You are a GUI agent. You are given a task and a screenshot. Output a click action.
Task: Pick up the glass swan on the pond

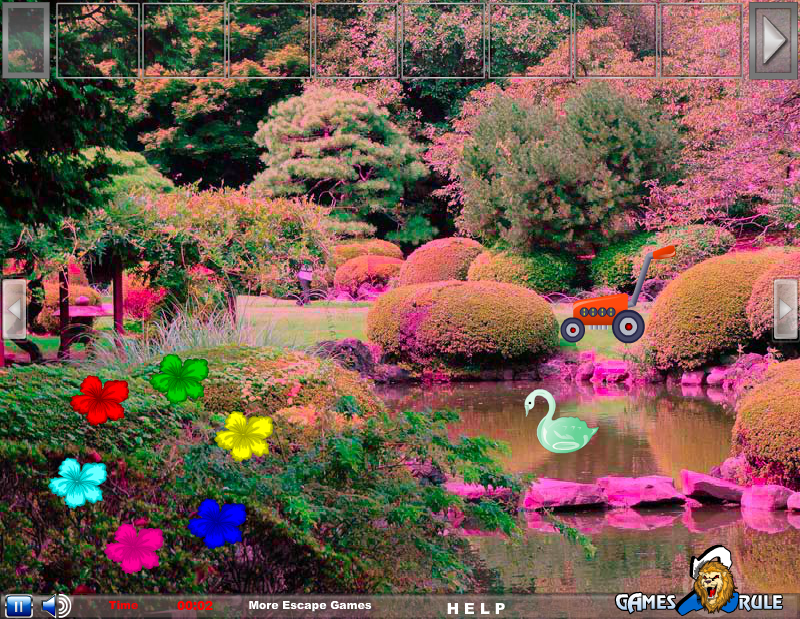coord(560,422)
